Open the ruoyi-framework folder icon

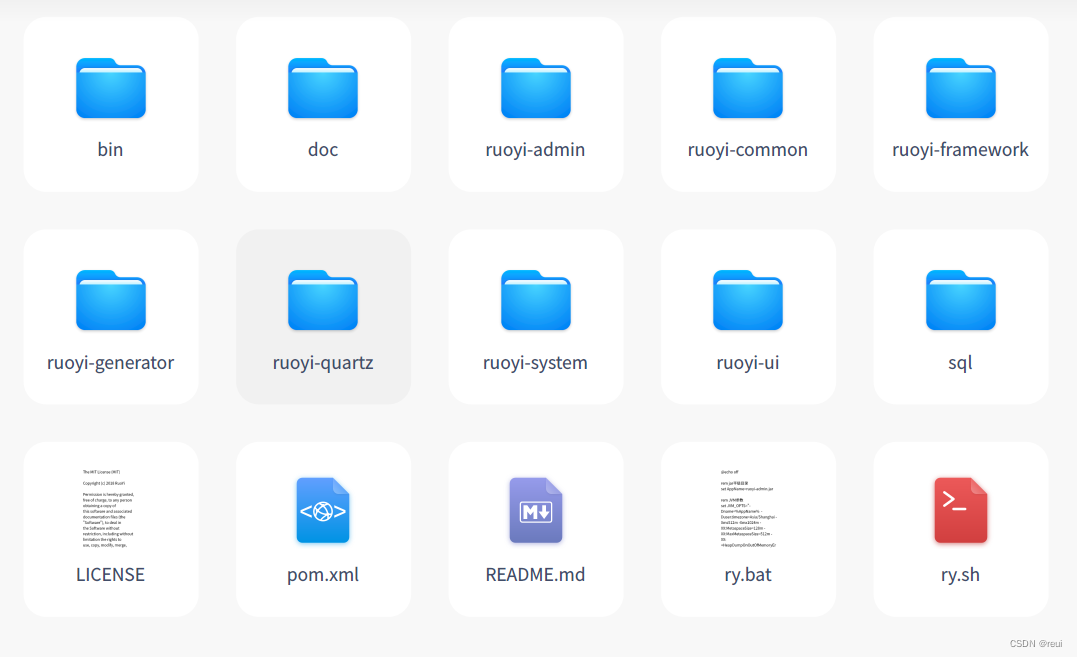click(960, 88)
